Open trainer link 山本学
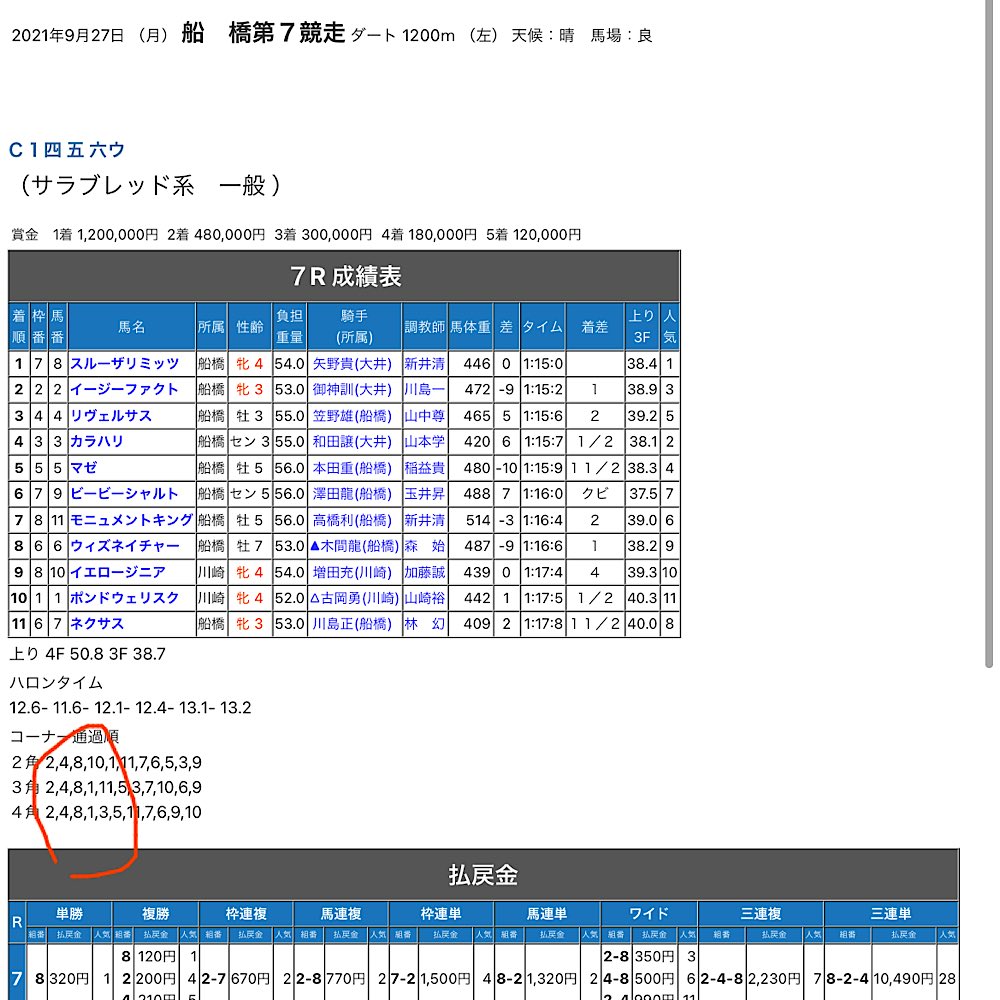 (x=424, y=441)
